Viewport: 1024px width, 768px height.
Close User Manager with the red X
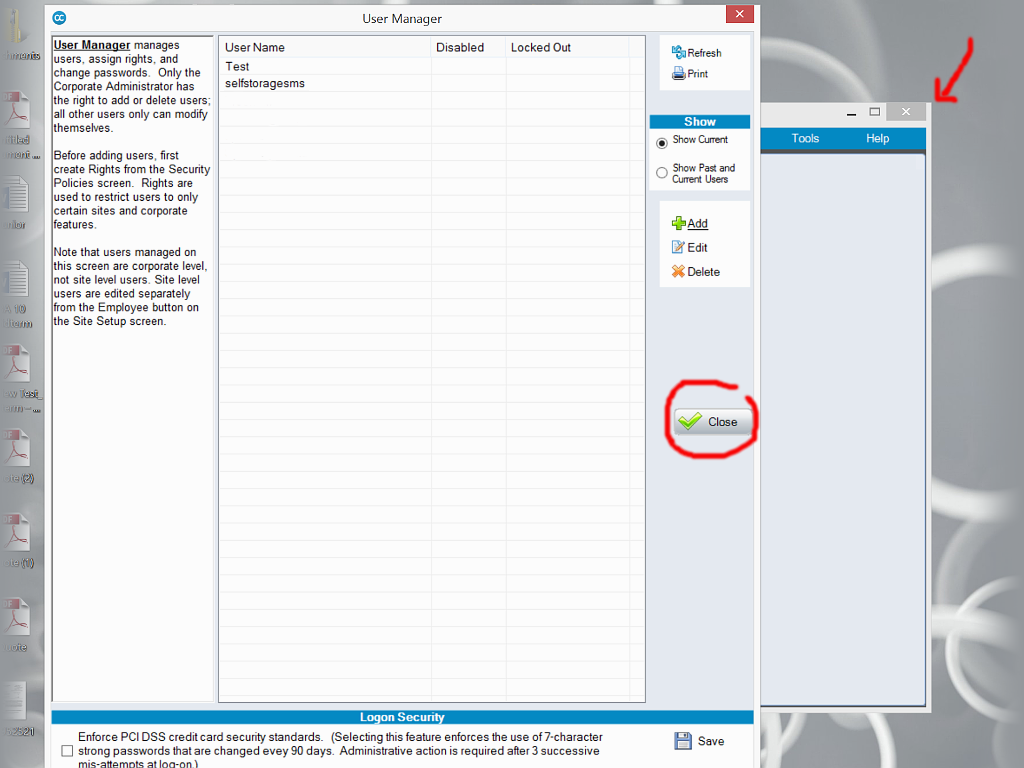pyautogui.click(x=739, y=14)
